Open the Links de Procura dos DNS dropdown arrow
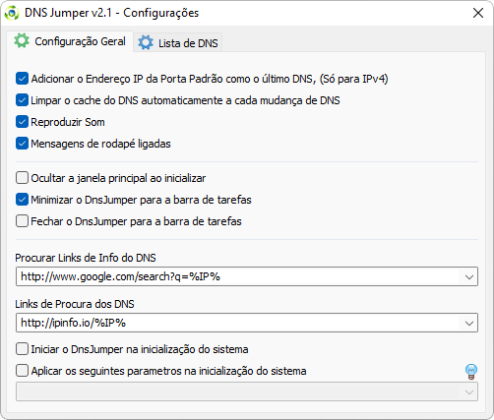Screen dimensions: 494x420 [469, 323]
